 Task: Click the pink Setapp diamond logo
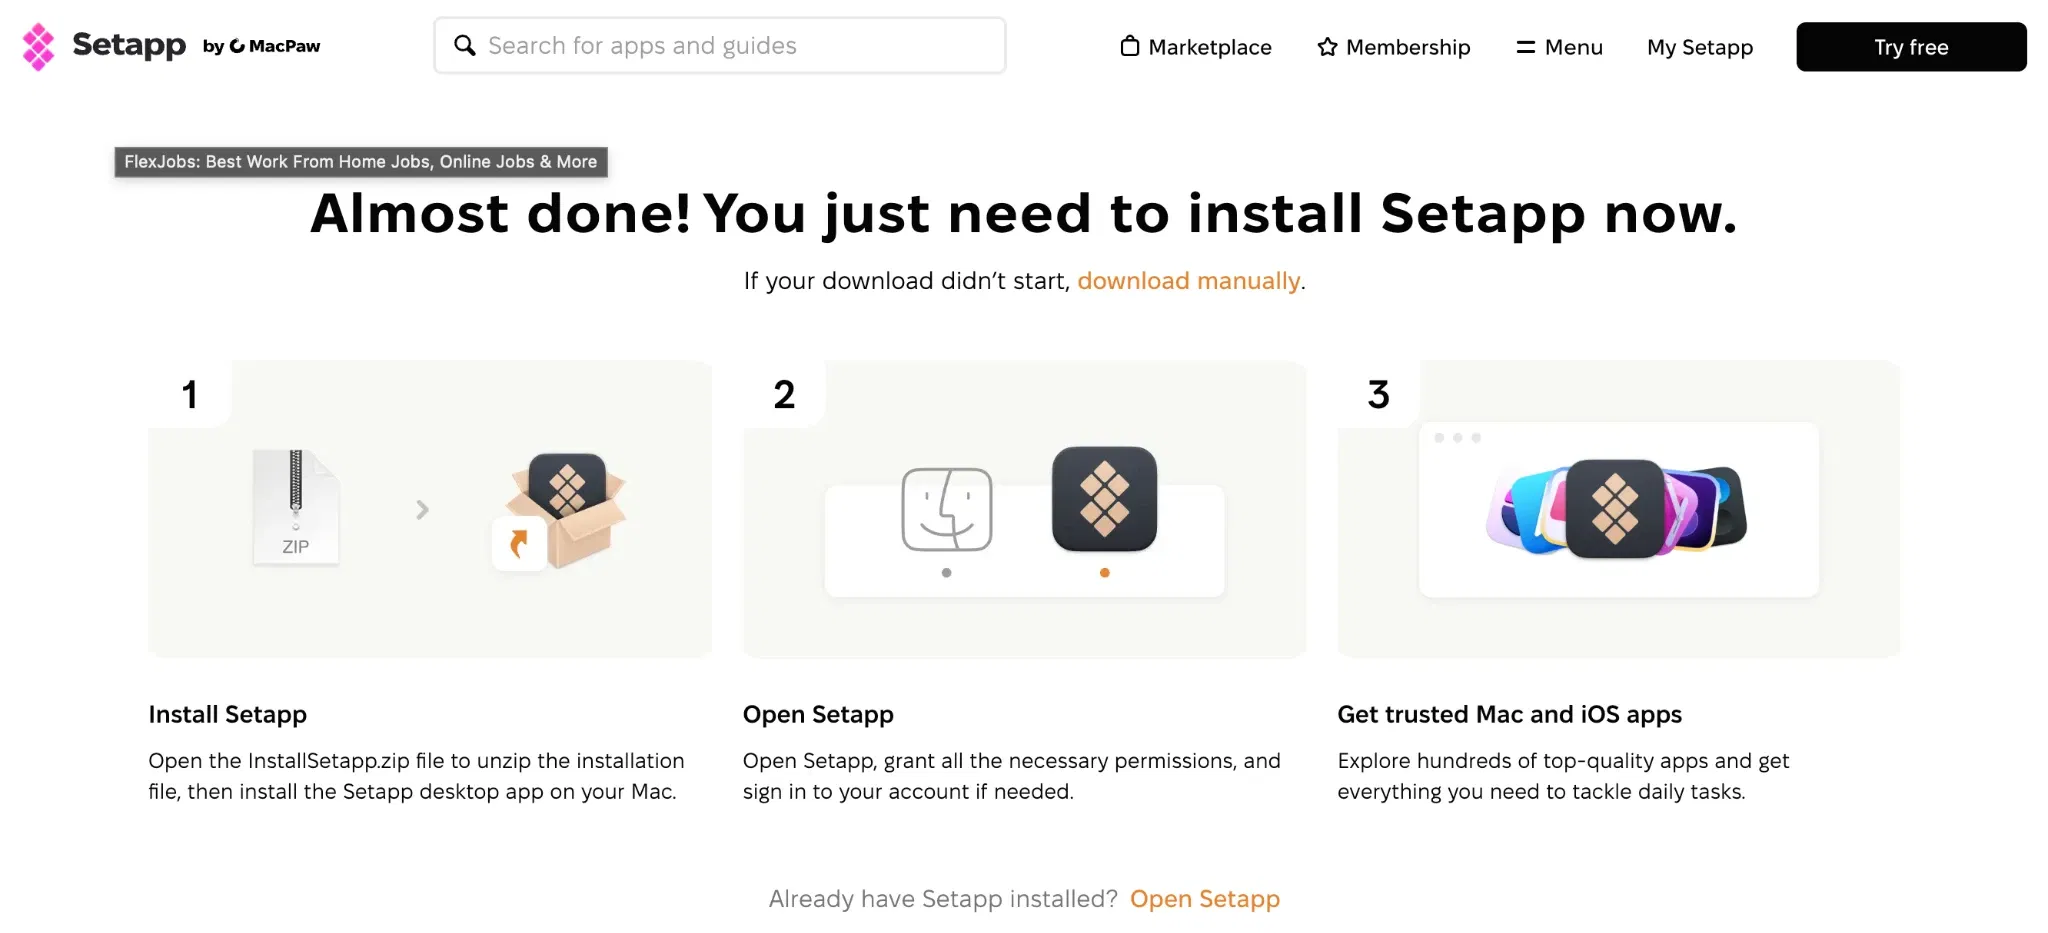[x=38, y=45]
